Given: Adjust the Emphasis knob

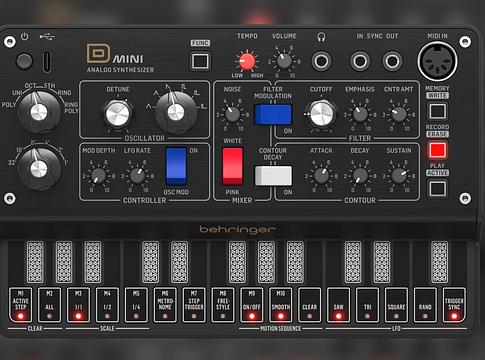Looking at the screenshot, I should tap(360, 114).
